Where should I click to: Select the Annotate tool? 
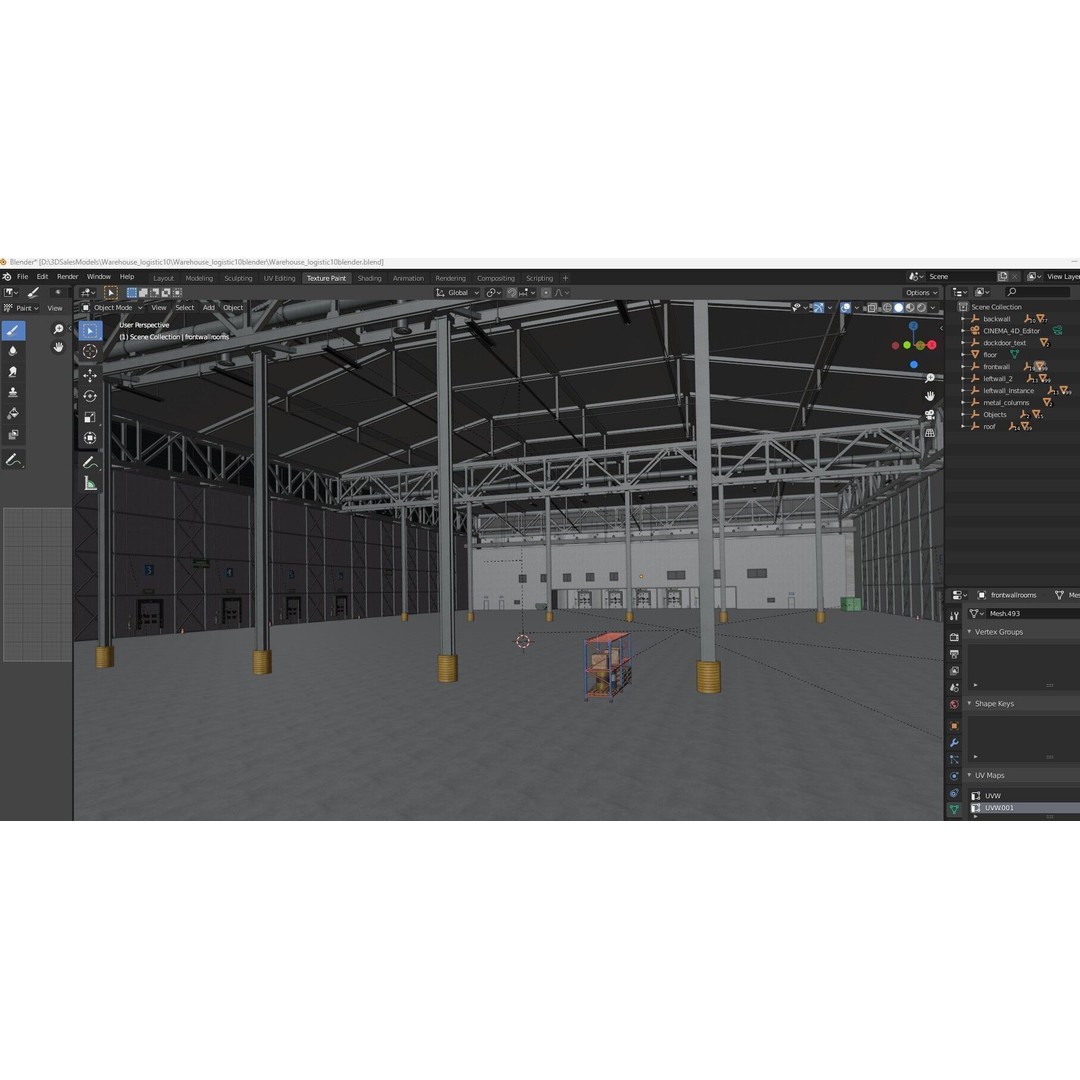coord(90,461)
